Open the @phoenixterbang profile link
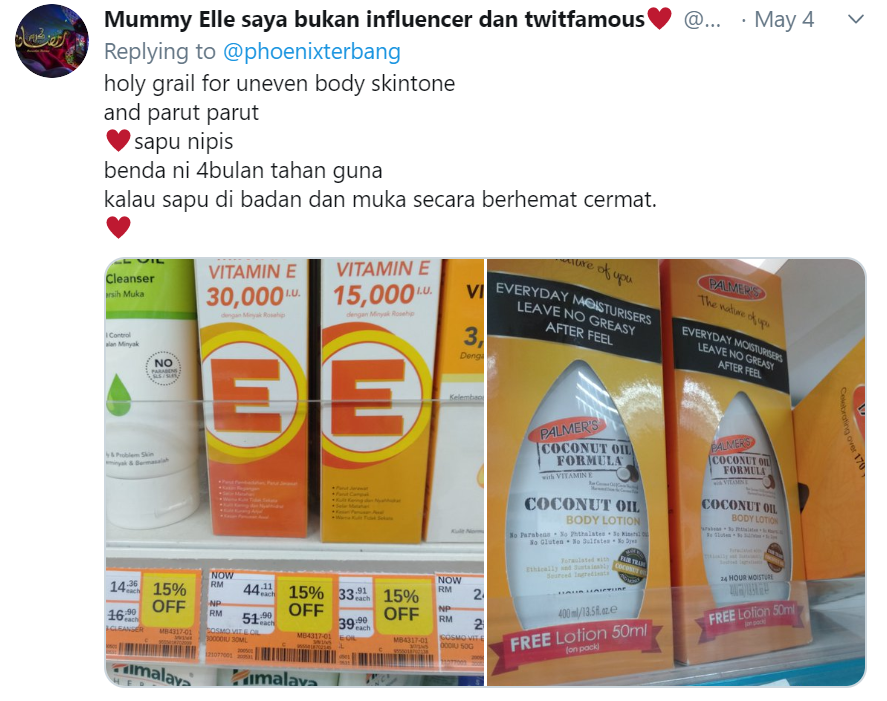887x701 pixels. pyautogui.click(x=312, y=51)
